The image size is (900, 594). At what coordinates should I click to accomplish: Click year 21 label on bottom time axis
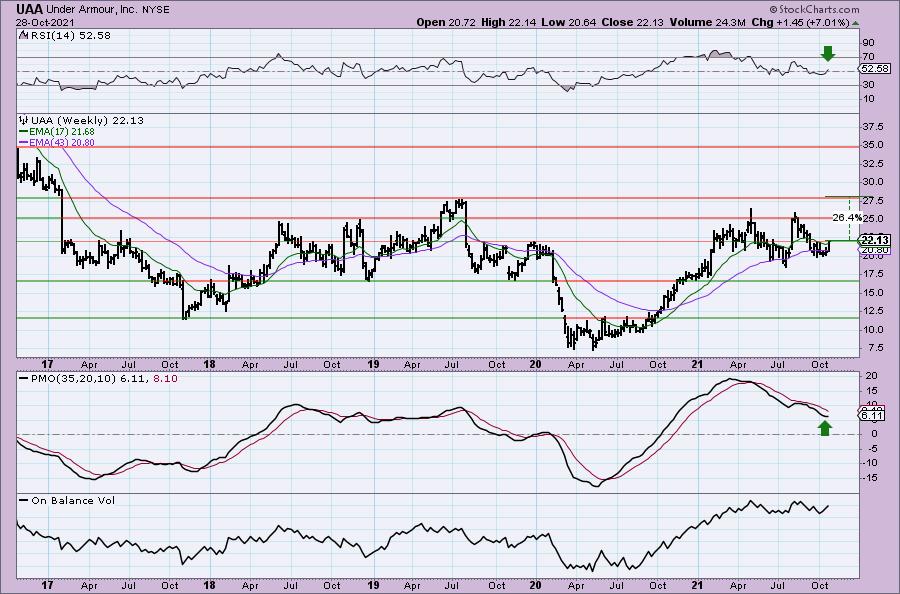(697, 585)
